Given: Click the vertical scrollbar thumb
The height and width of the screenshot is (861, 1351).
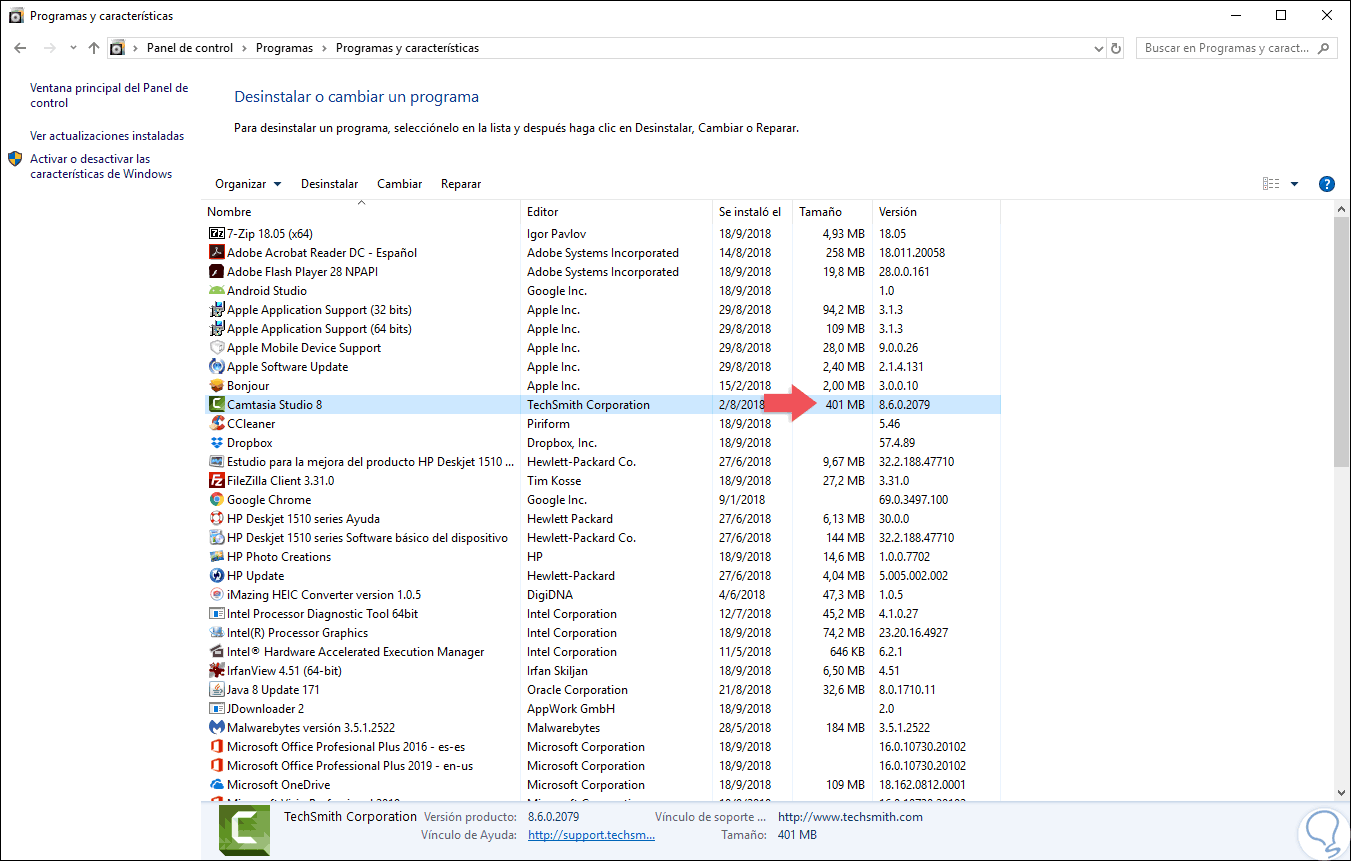Looking at the screenshot, I should [1342, 342].
